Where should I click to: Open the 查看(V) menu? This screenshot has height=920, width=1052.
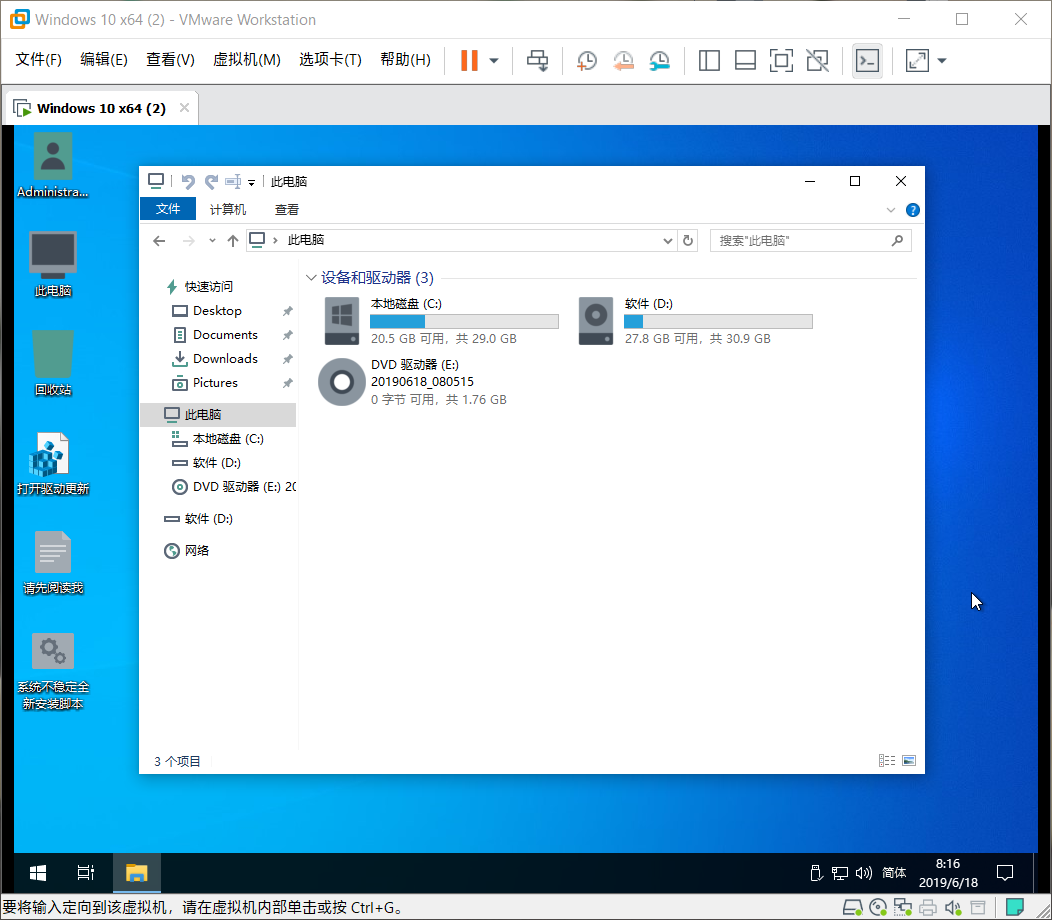(x=170, y=60)
